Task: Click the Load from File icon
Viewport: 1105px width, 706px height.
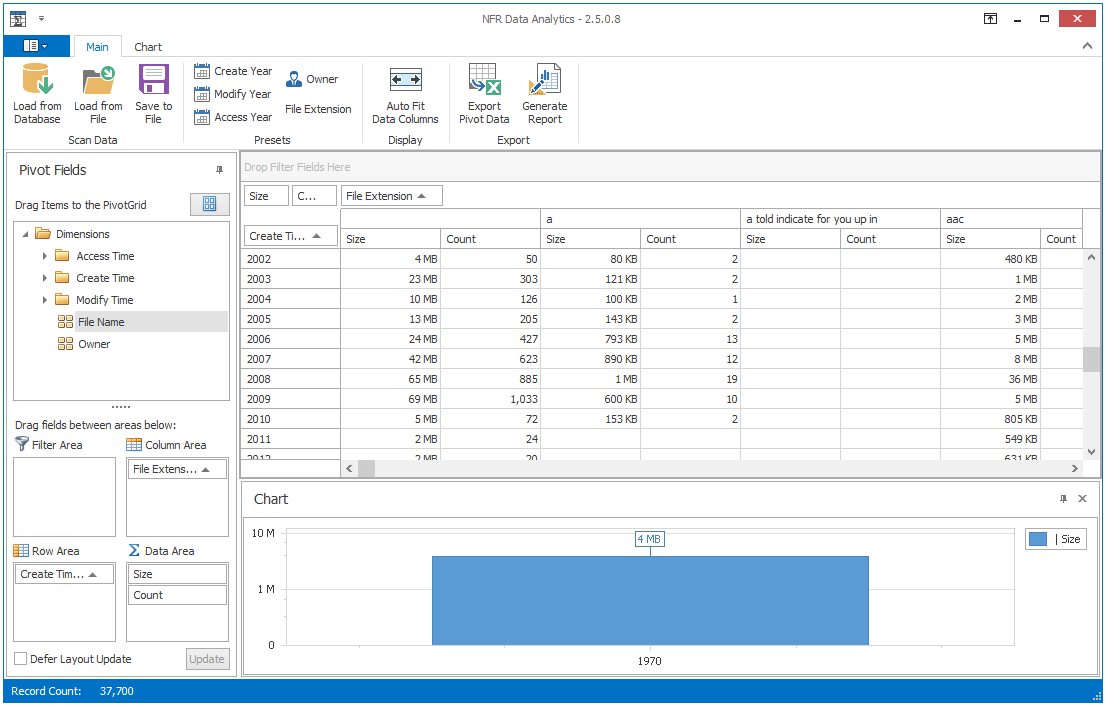Action: pyautogui.click(x=98, y=80)
